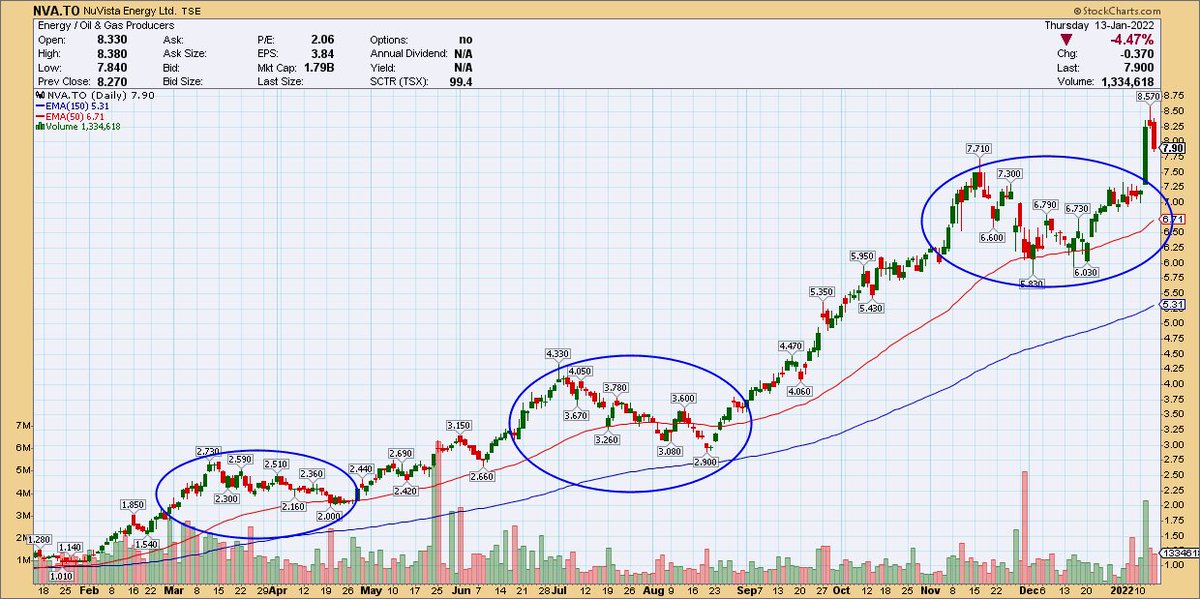This screenshot has height=599, width=1200.
Task: Click the 2.000 April low annotation
Action: [x=329, y=514]
